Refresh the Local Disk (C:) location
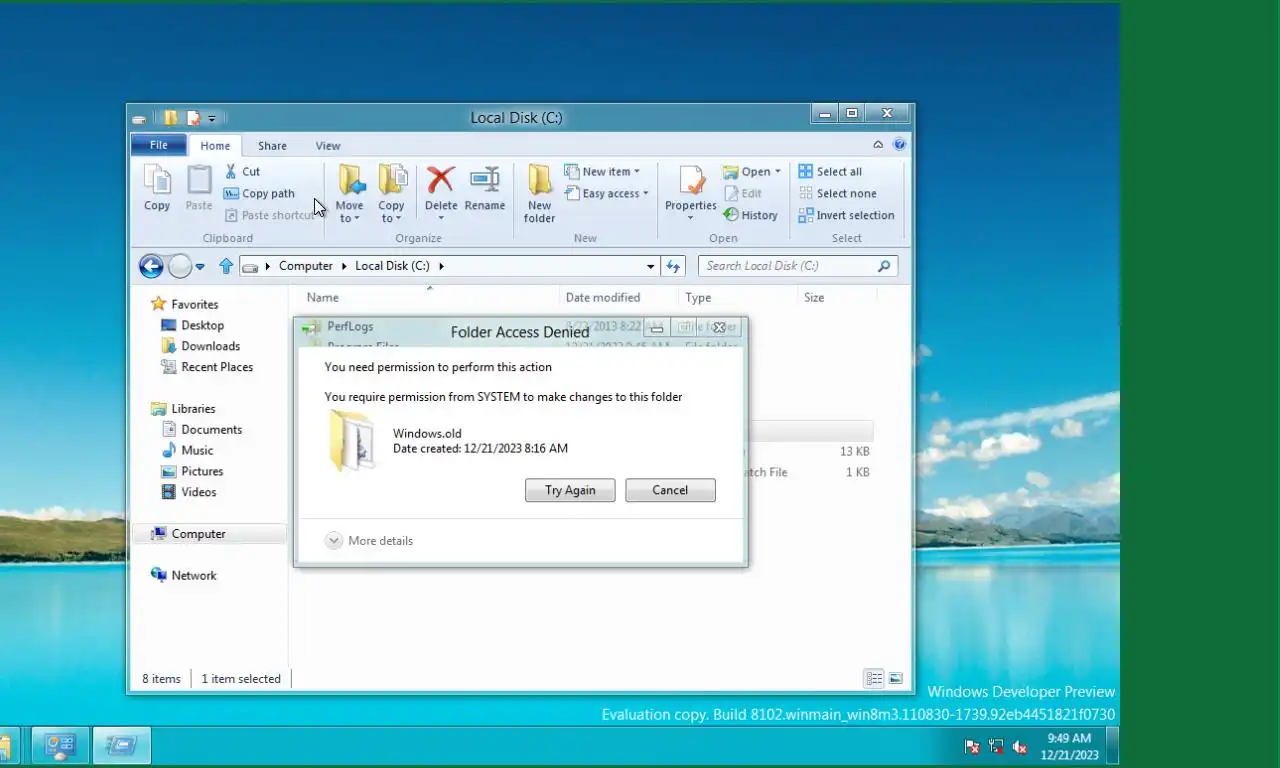This screenshot has height=768, width=1280. click(674, 266)
